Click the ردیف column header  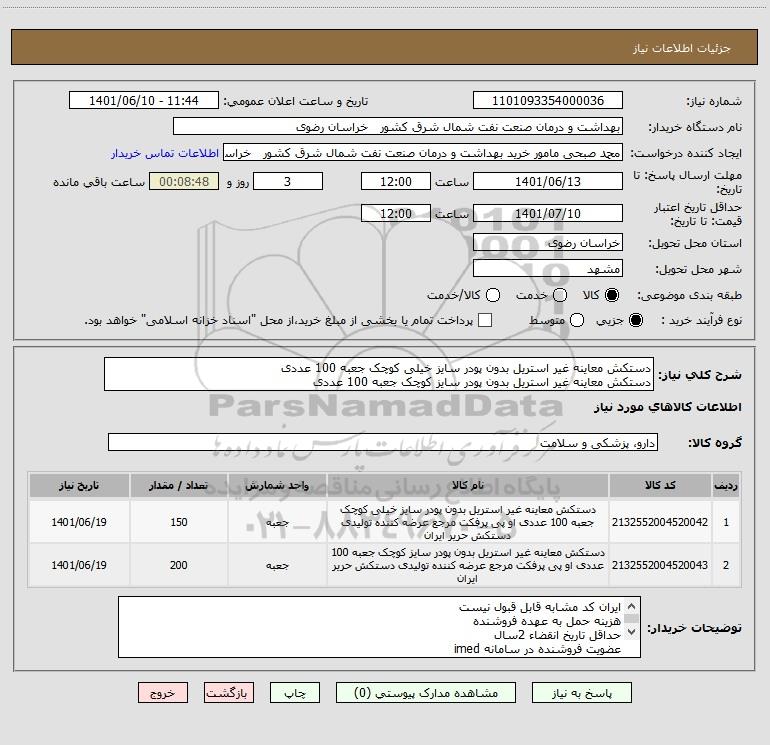coord(726,485)
